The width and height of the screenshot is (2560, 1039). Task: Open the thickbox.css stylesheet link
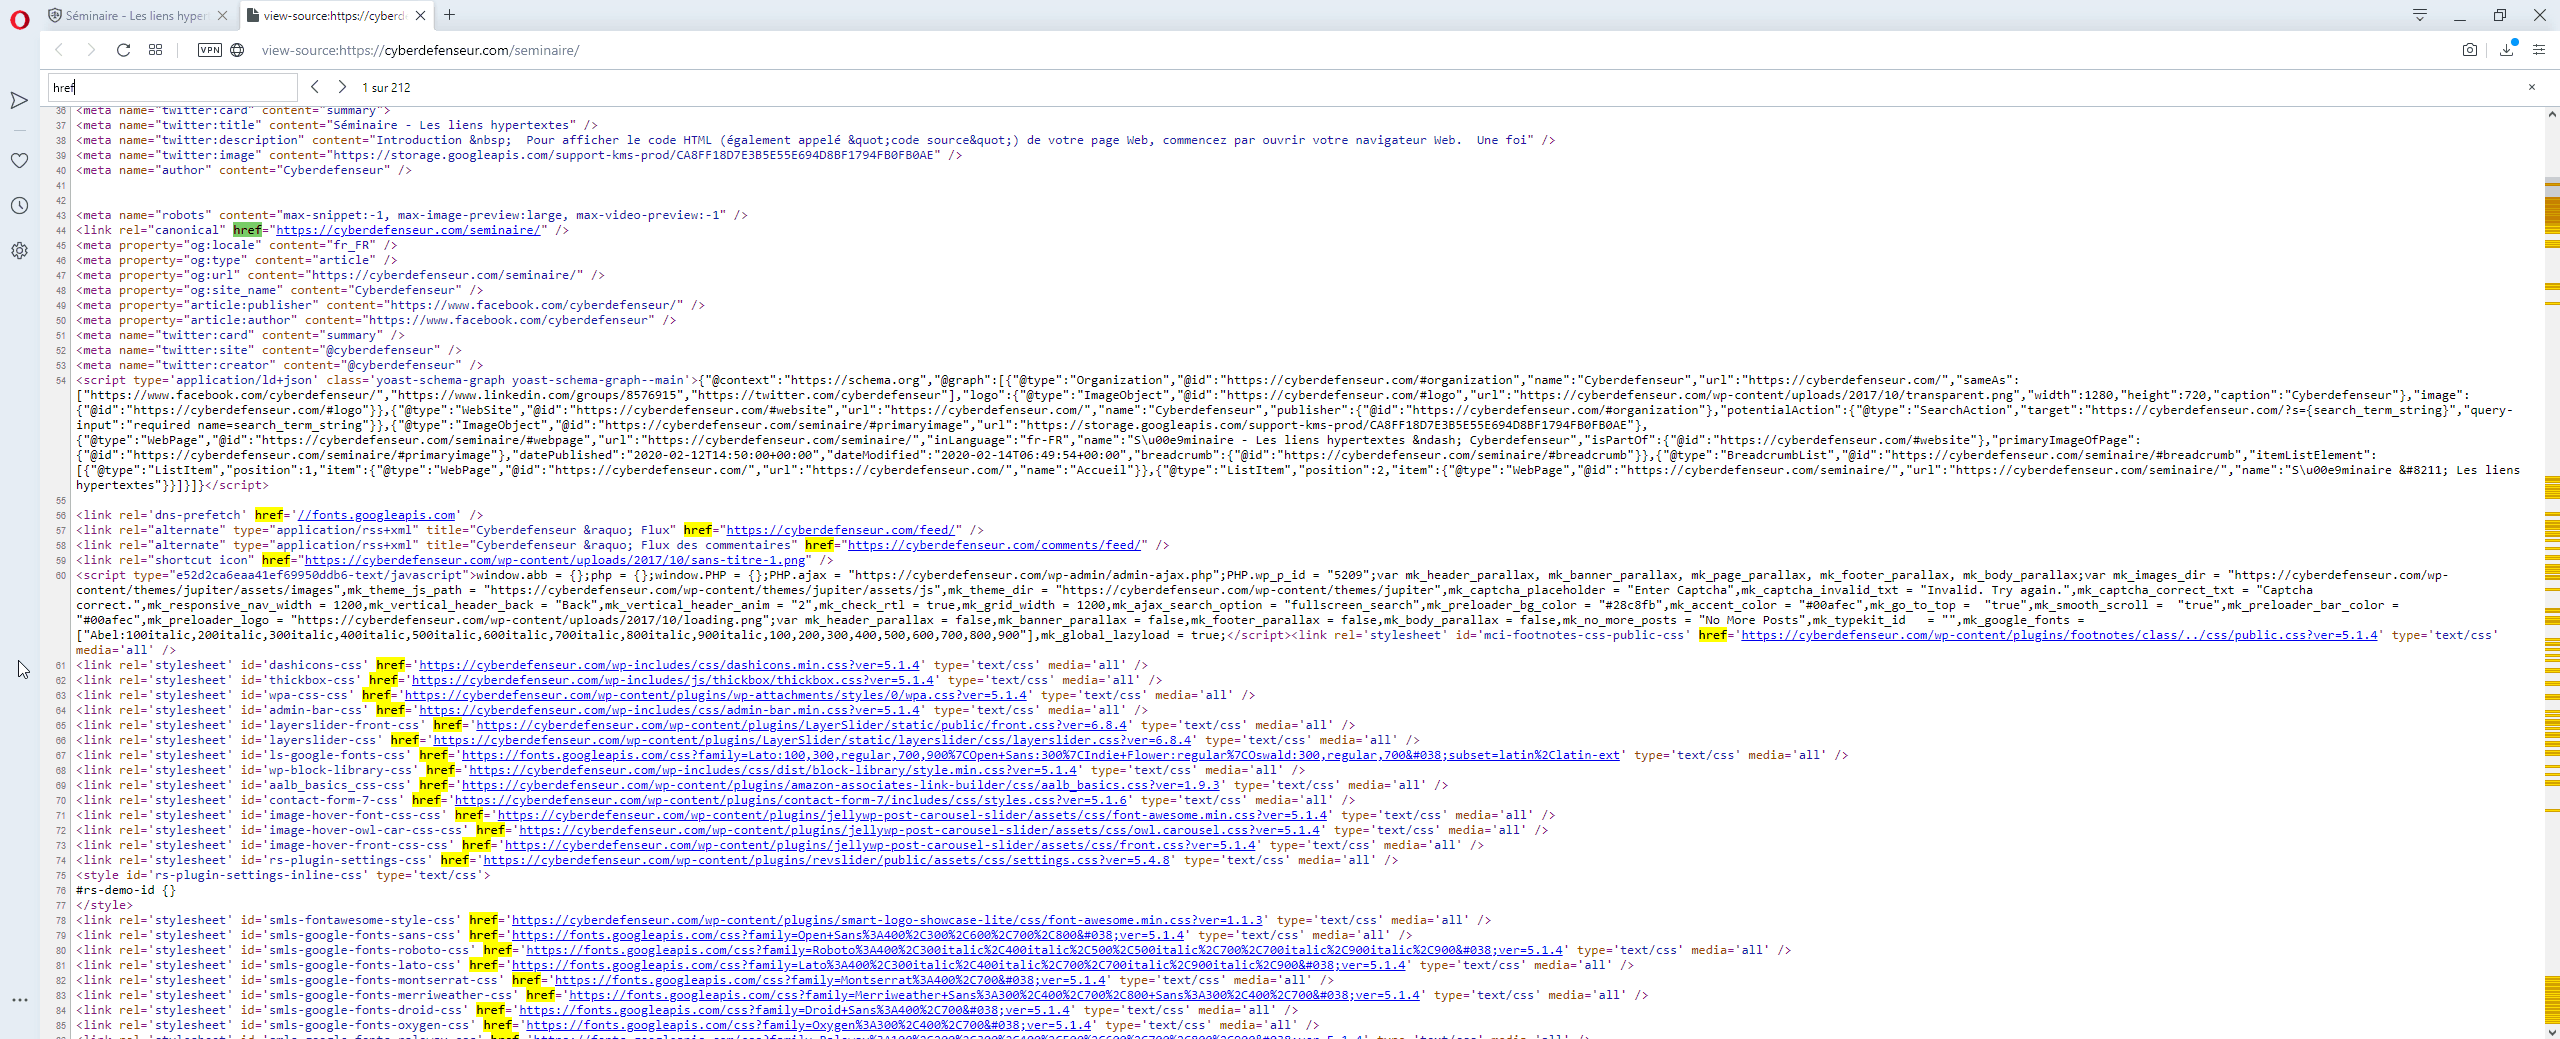pos(673,680)
